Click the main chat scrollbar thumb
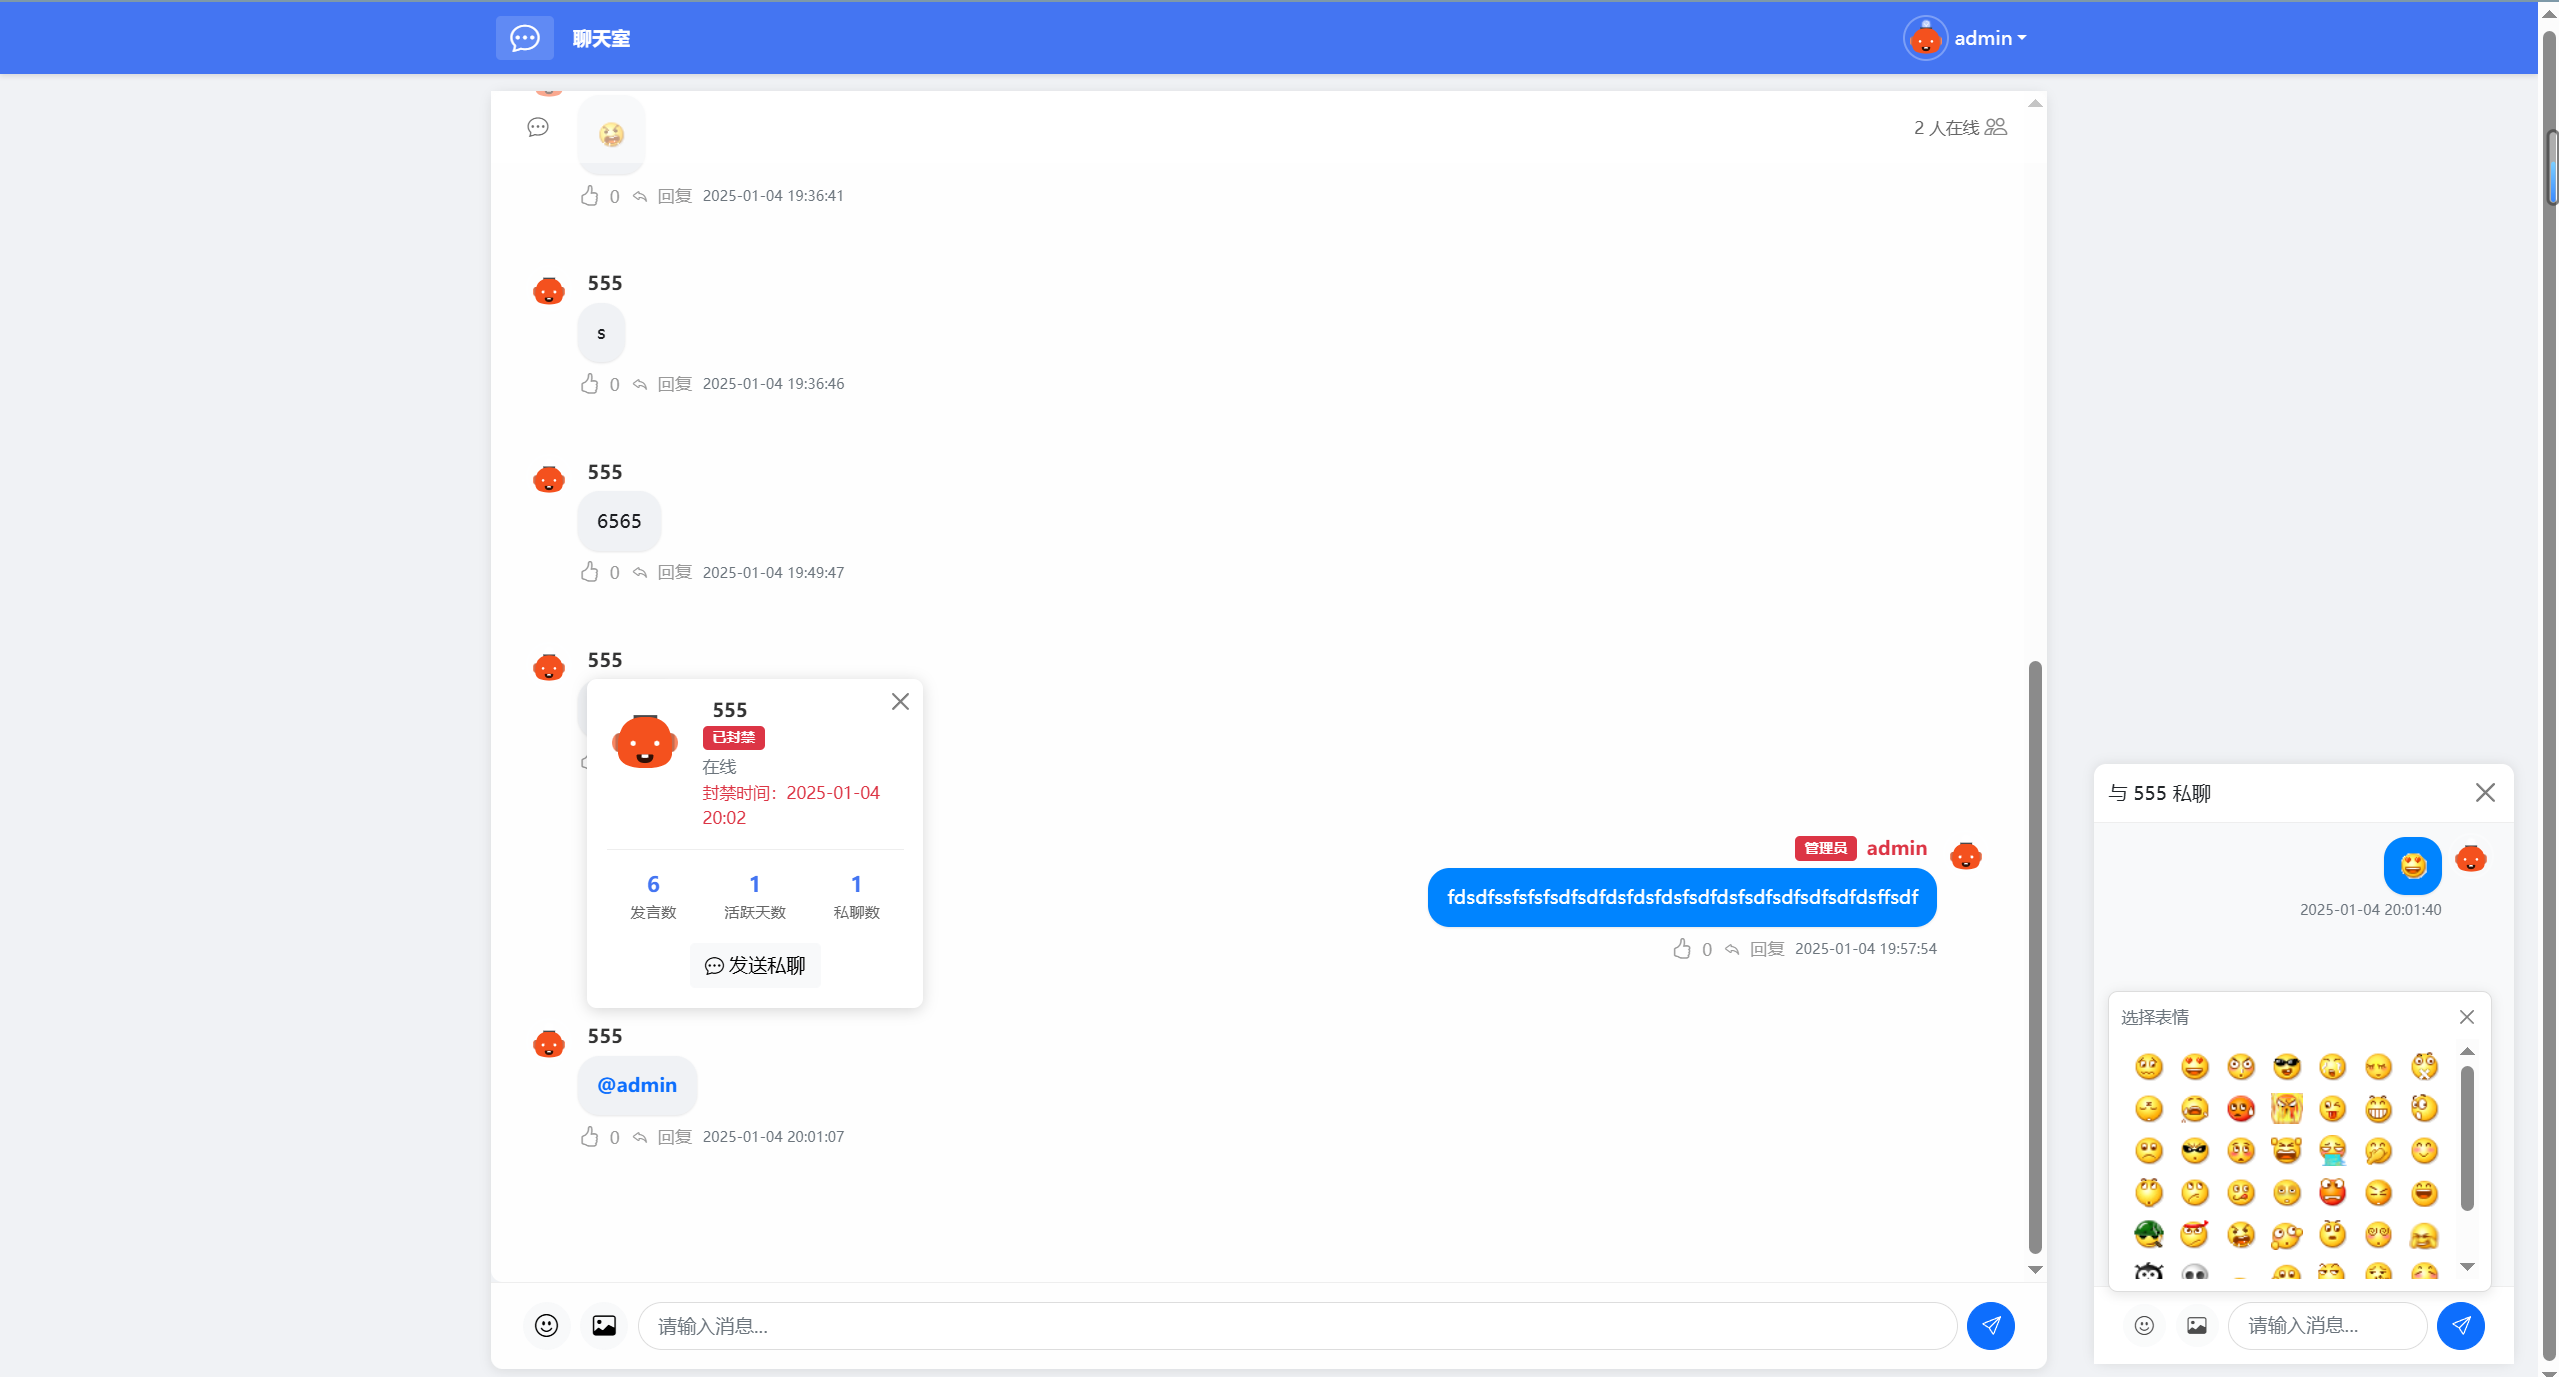2559x1377 pixels. pos(2034,955)
